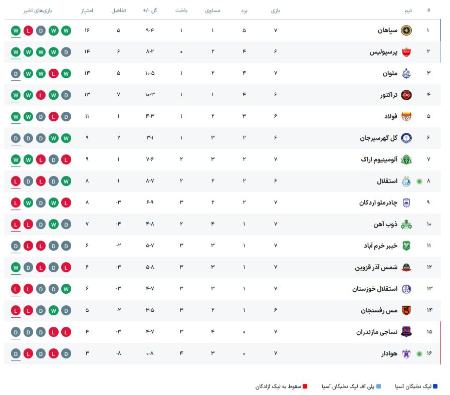This screenshot has height=395, width=450.
Task: Click the Zob Ahan green logo
Action: pyautogui.click(x=406, y=224)
